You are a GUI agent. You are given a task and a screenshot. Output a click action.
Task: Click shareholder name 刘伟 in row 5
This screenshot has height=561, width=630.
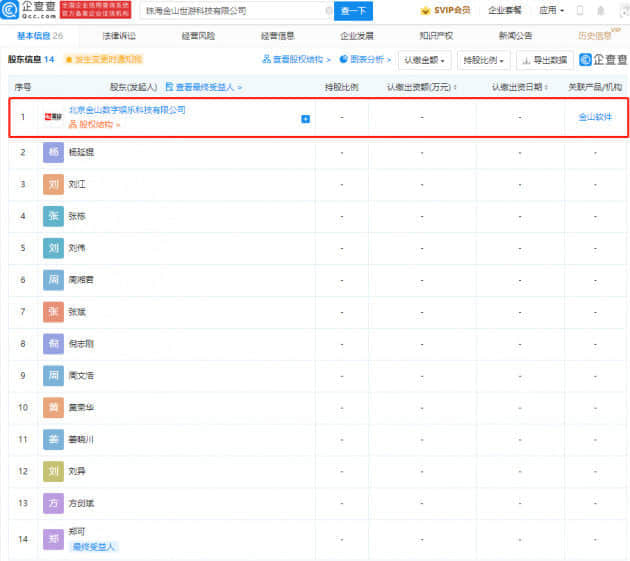[x=77, y=248]
